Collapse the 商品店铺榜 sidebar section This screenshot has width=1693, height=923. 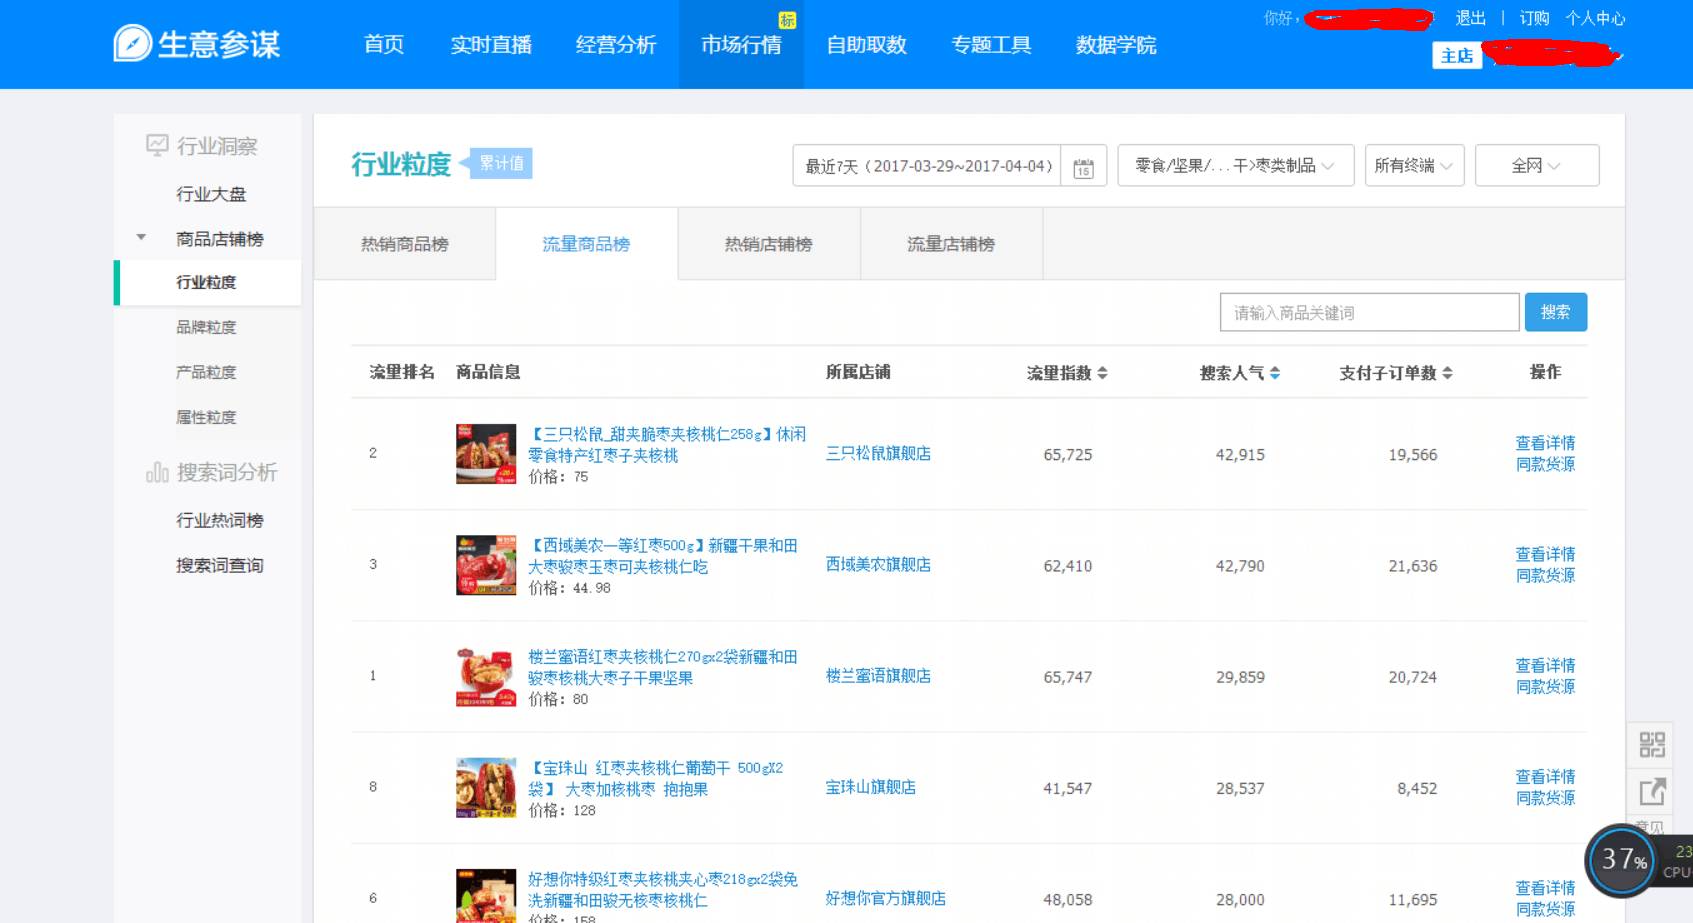(x=139, y=237)
